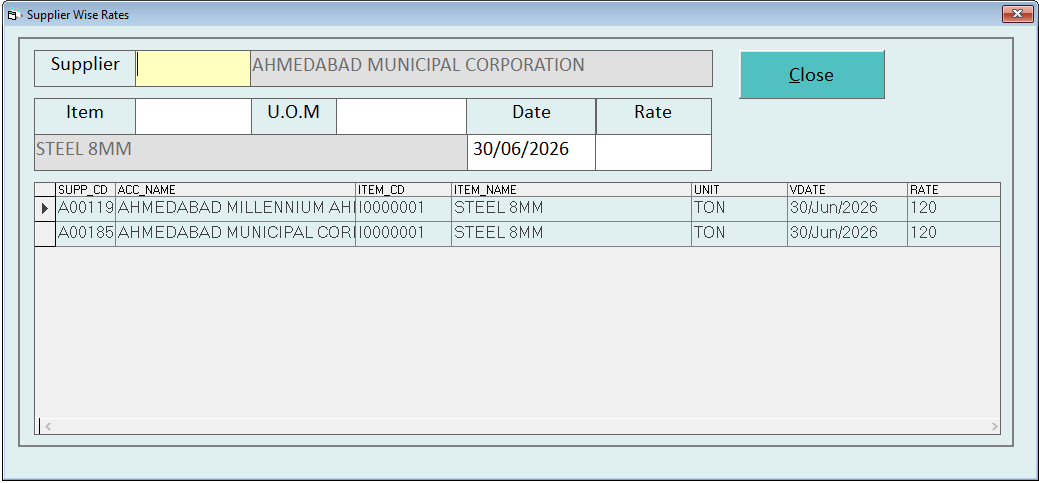Click STEEL 8MM cell in the A00185 row
1039x483 pixels.
click(x=571, y=234)
